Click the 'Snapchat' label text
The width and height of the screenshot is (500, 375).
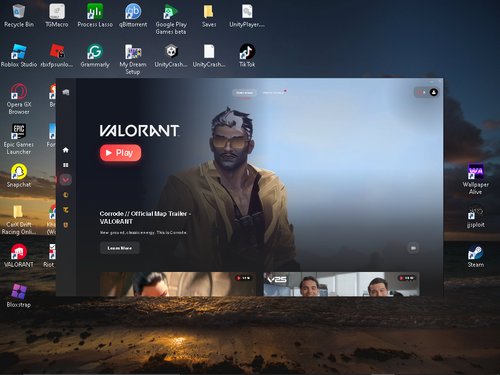coord(19,185)
